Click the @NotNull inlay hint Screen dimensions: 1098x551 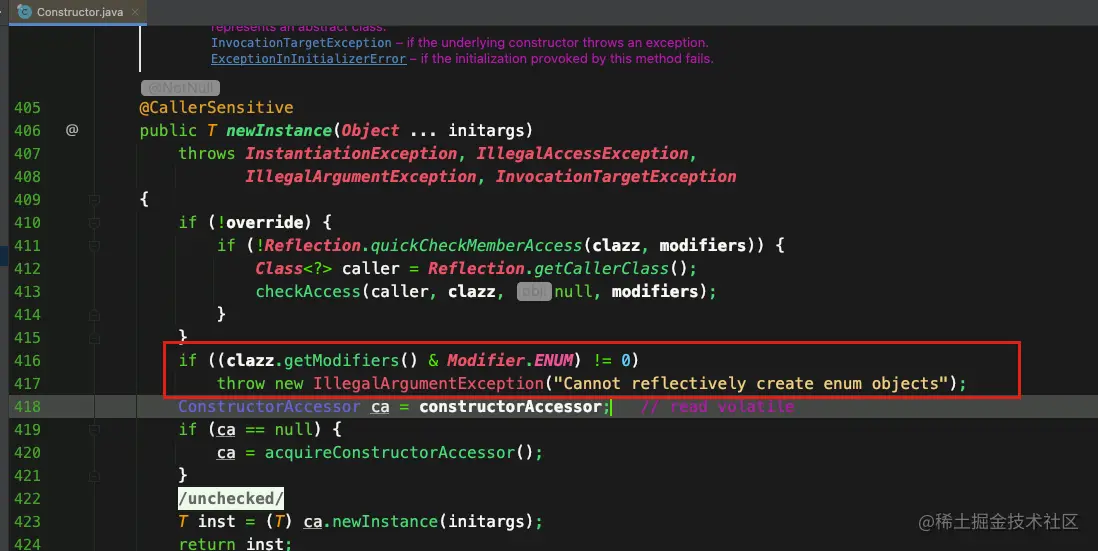pyautogui.click(x=180, y=88)
